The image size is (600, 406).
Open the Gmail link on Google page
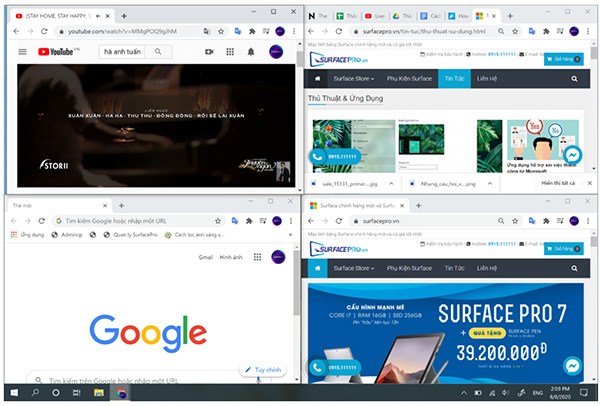point(205,257)
